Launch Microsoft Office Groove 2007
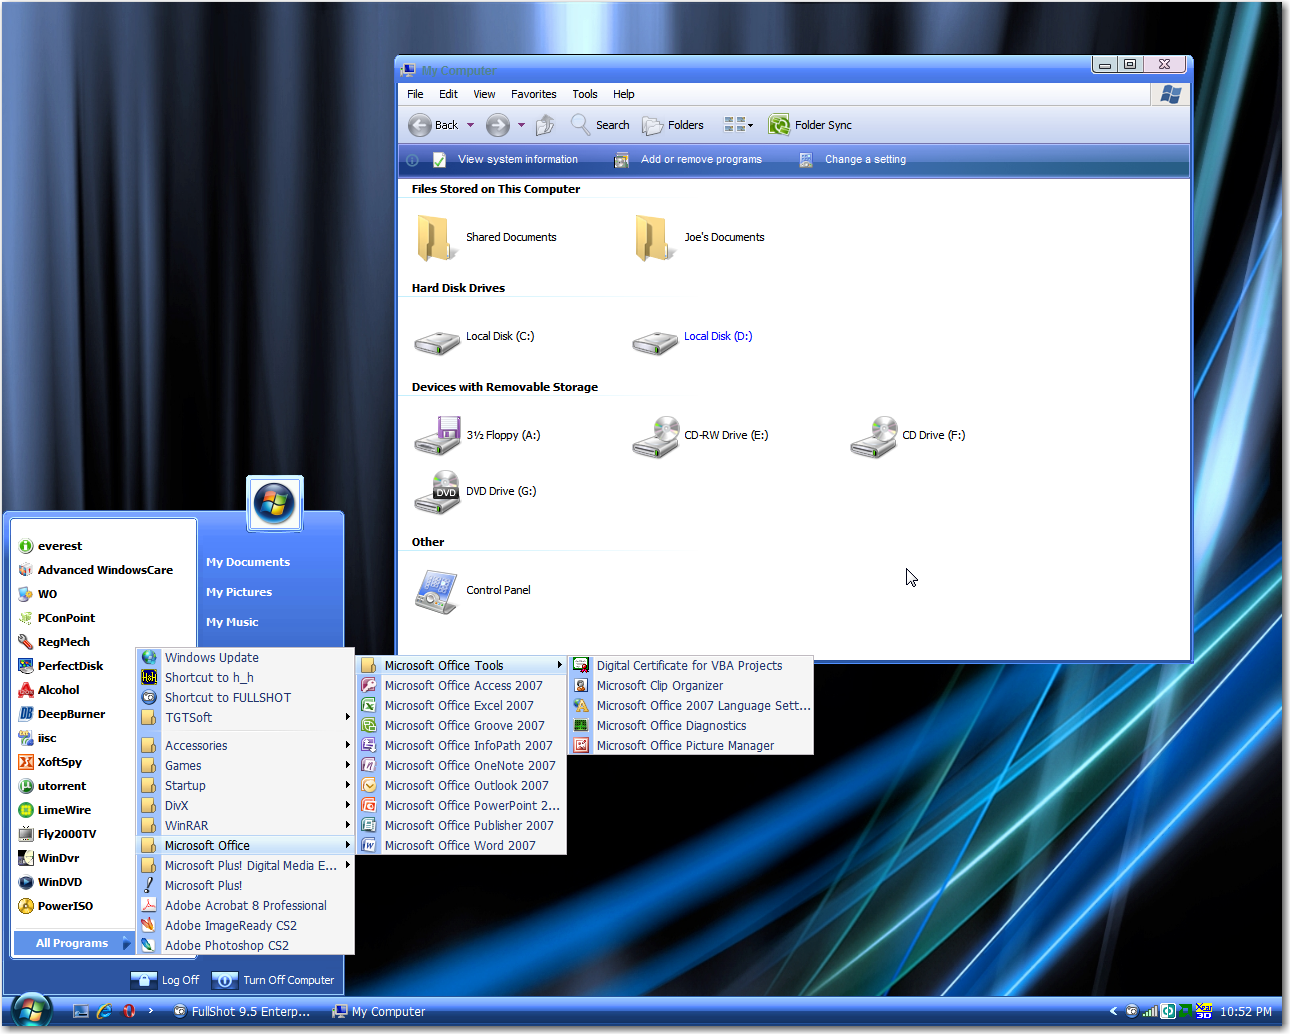1290x1034 pixels. tap(462, 726)
